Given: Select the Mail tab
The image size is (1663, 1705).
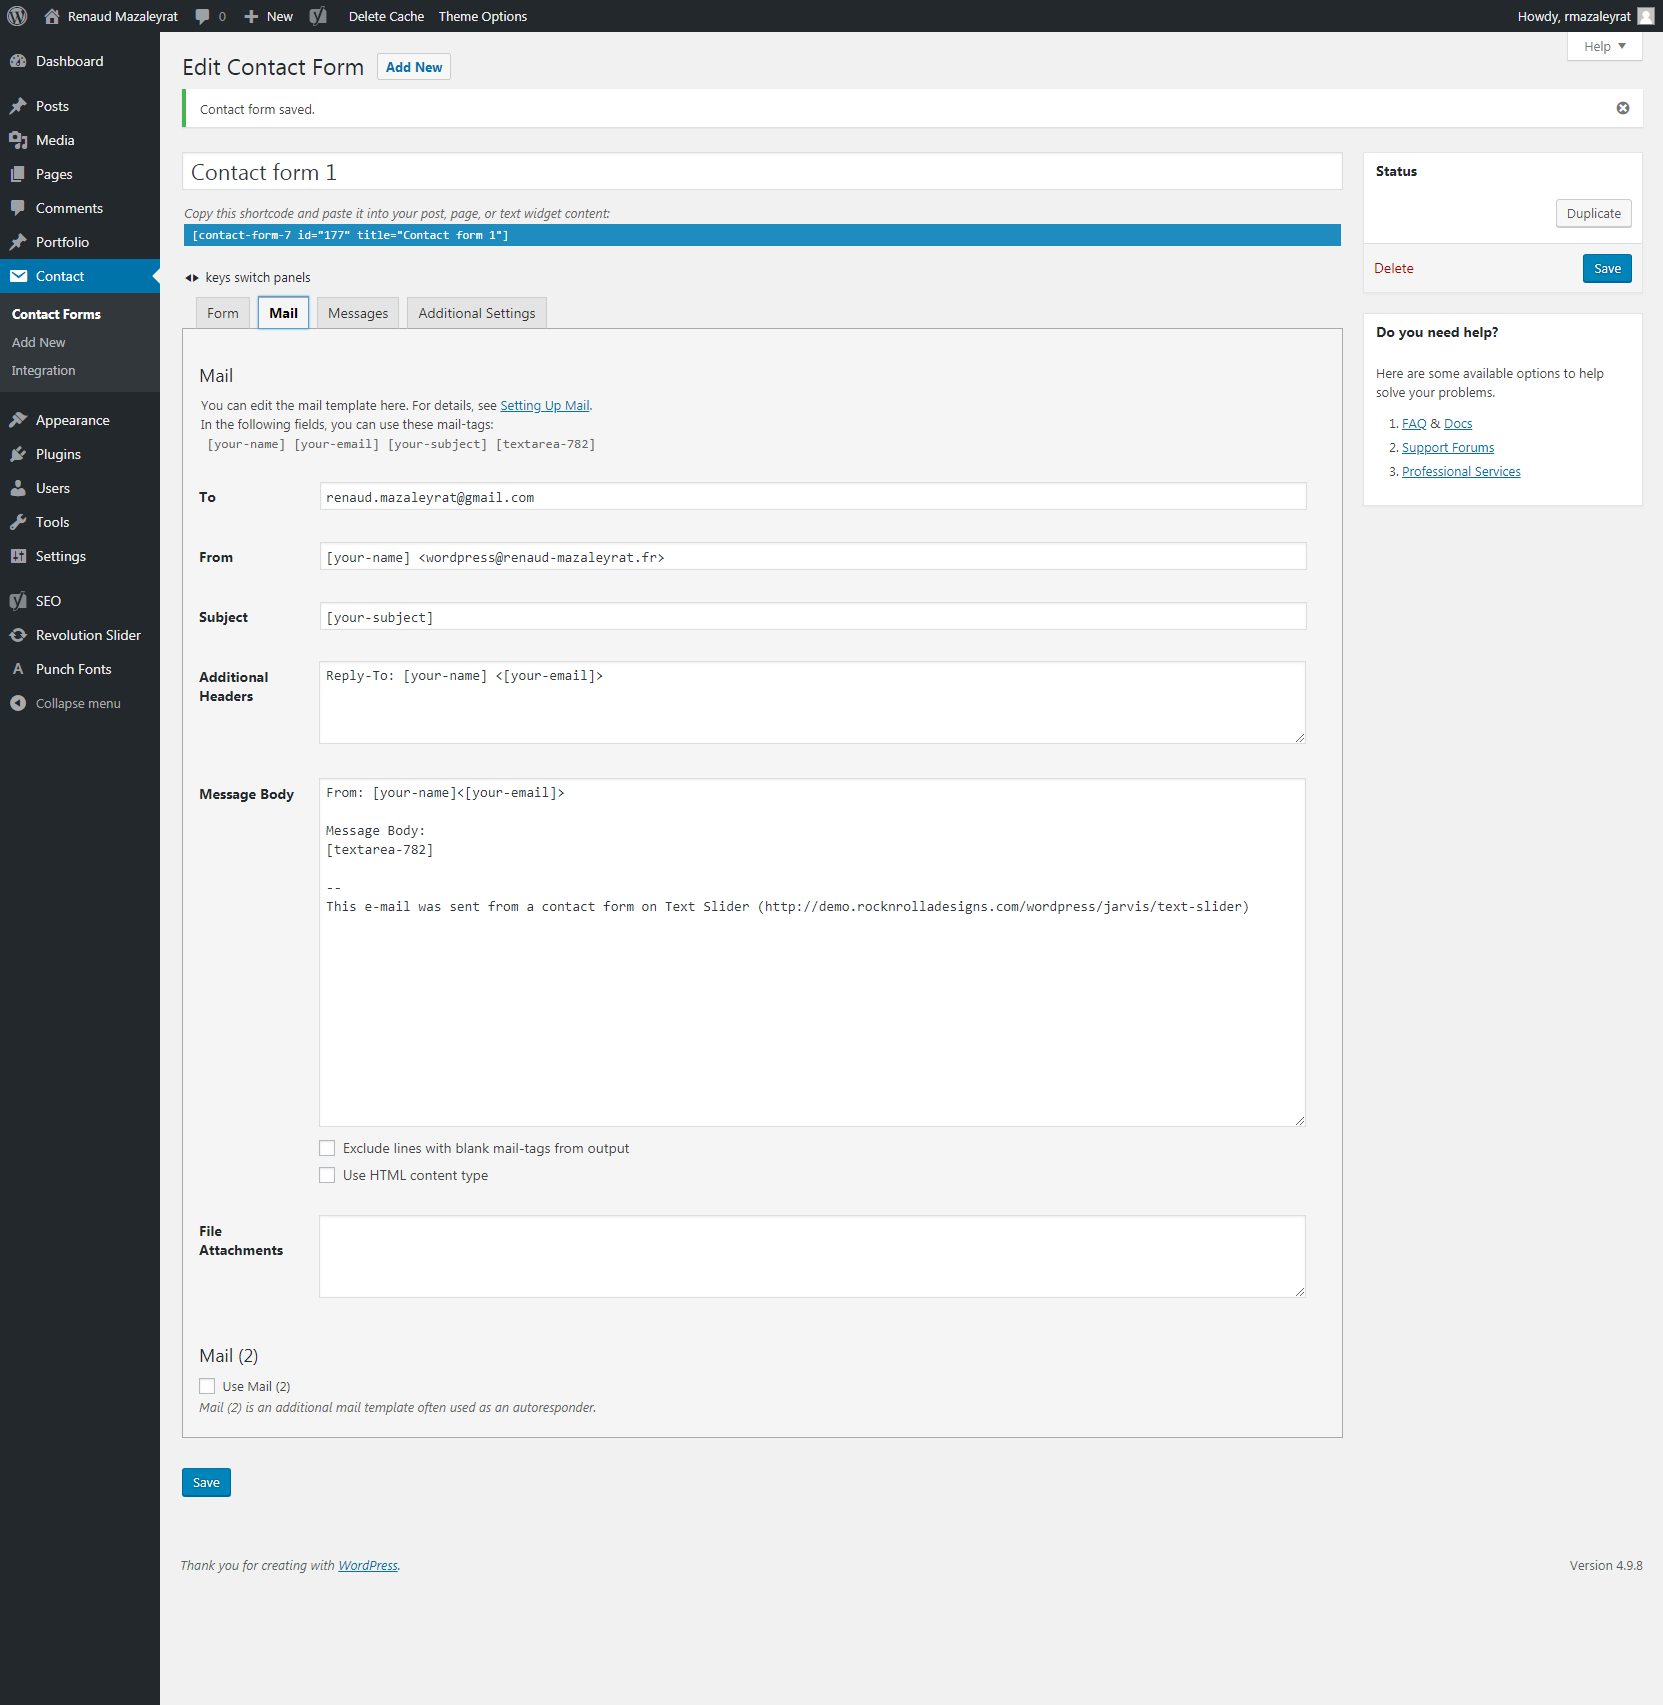Looking at the screenshot, I should point(284,313).
